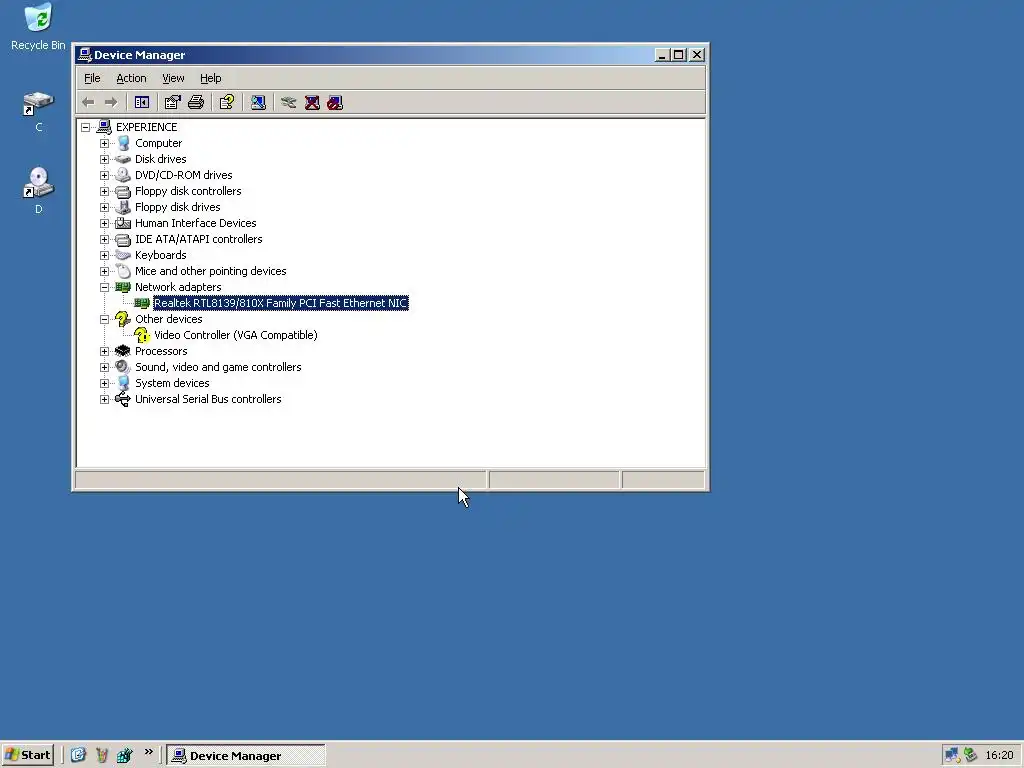Open Properties via the toolbar icon
Screen dimensions: 1024x768
[x=172, y=103]
